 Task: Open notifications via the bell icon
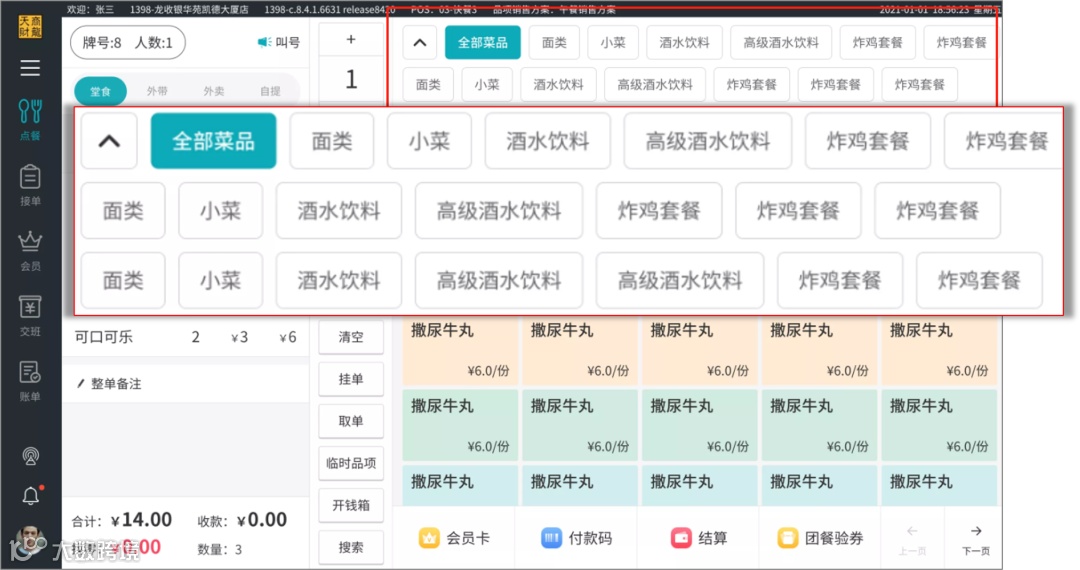31,496
